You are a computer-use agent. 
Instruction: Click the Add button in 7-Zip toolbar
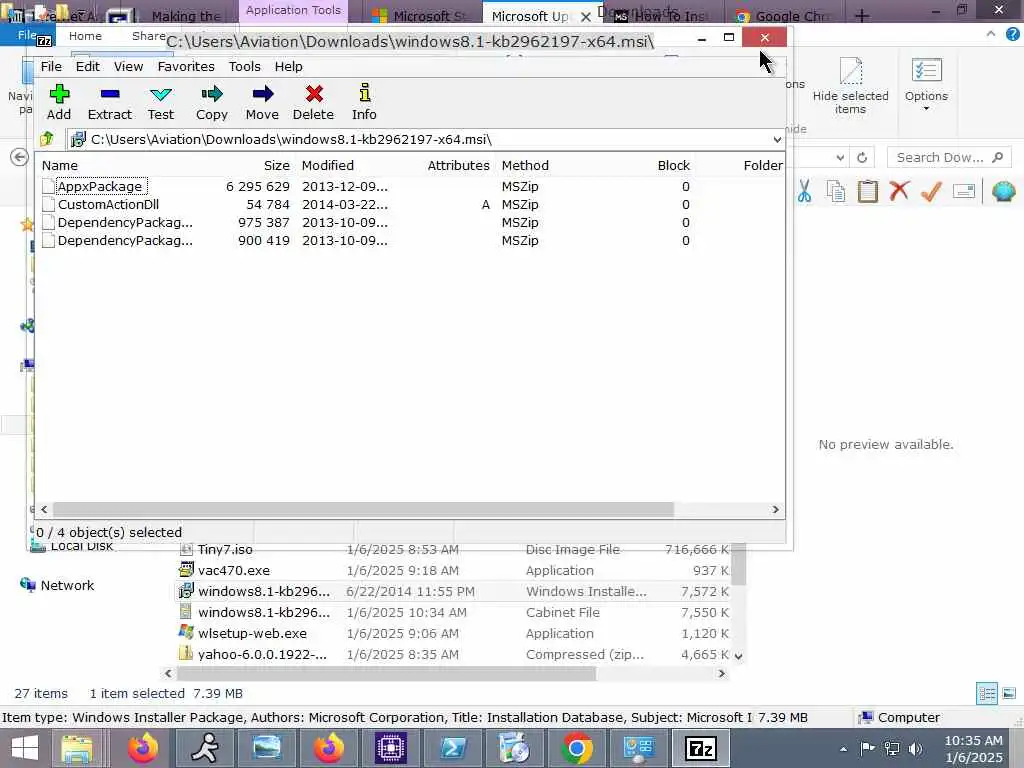[x=59, y=102]
